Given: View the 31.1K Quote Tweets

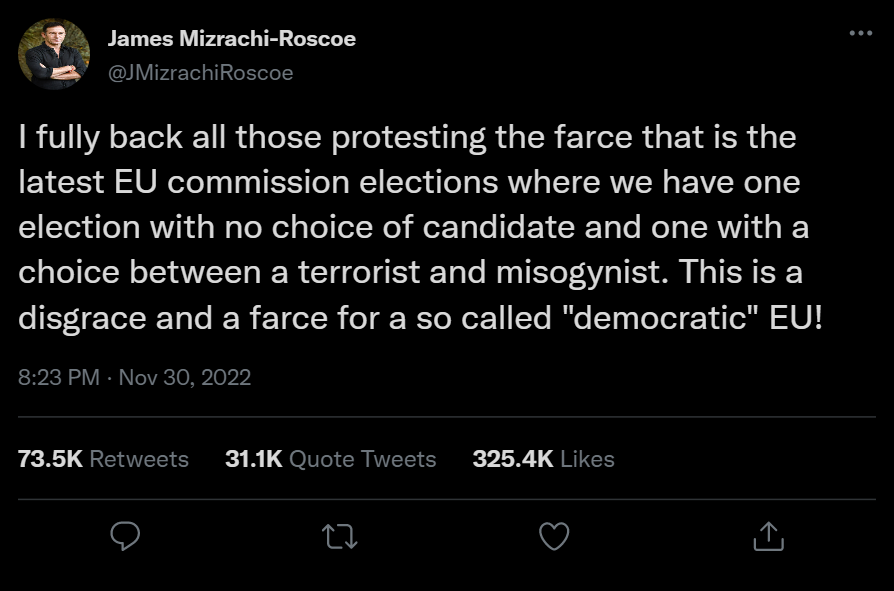Looking at the screenshot, I should coord(330,459).
